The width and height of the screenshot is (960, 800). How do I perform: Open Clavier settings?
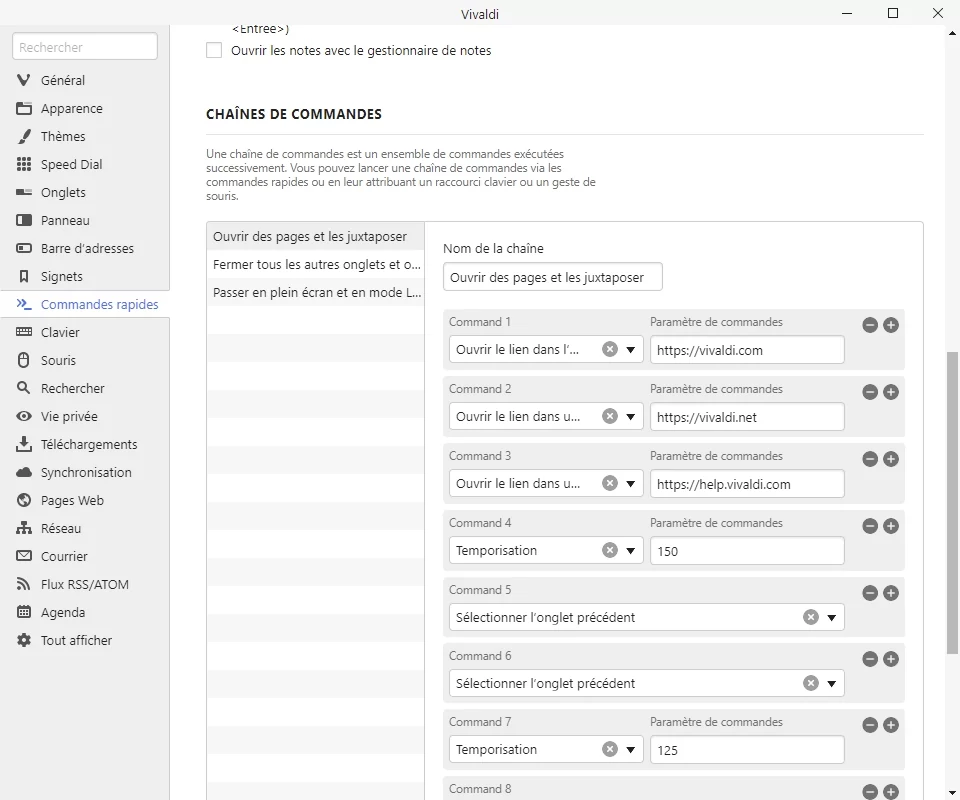(84, 332)
